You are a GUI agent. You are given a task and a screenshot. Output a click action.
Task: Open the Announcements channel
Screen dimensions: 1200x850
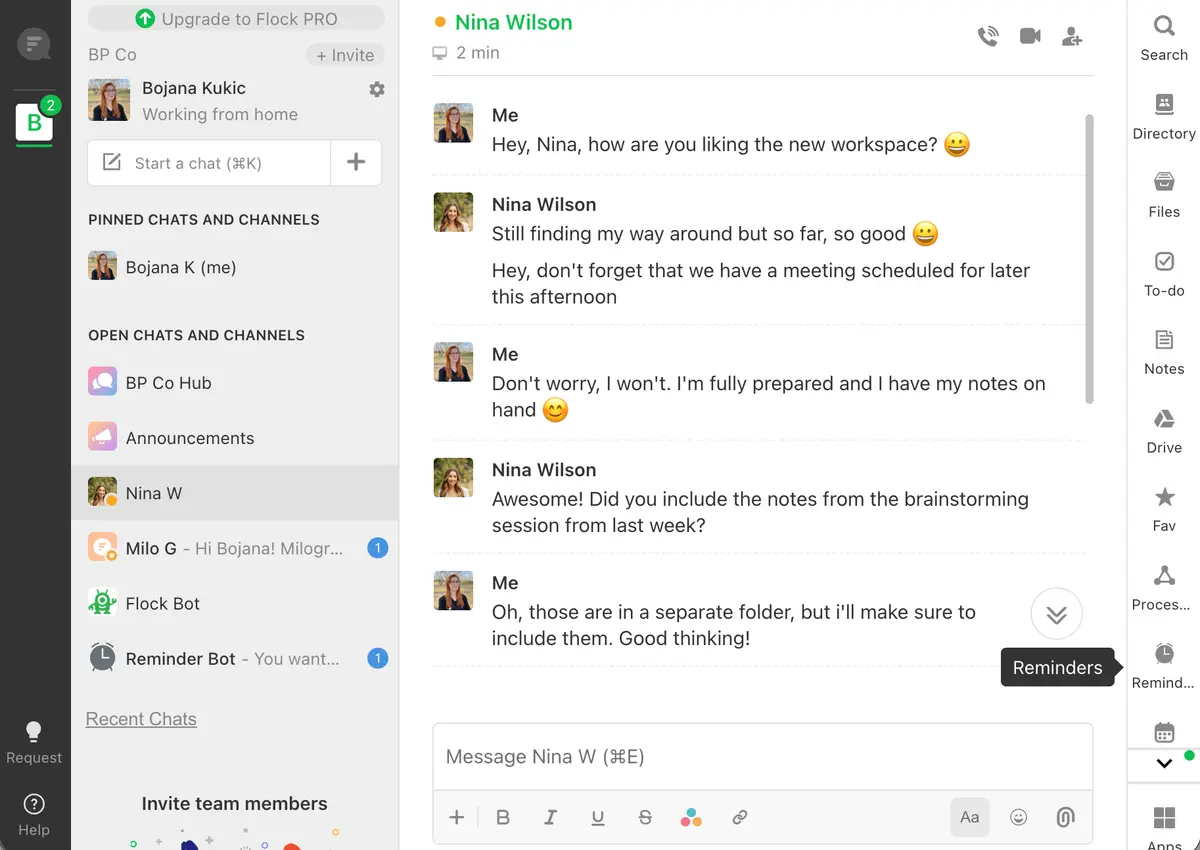pos(190,438)
